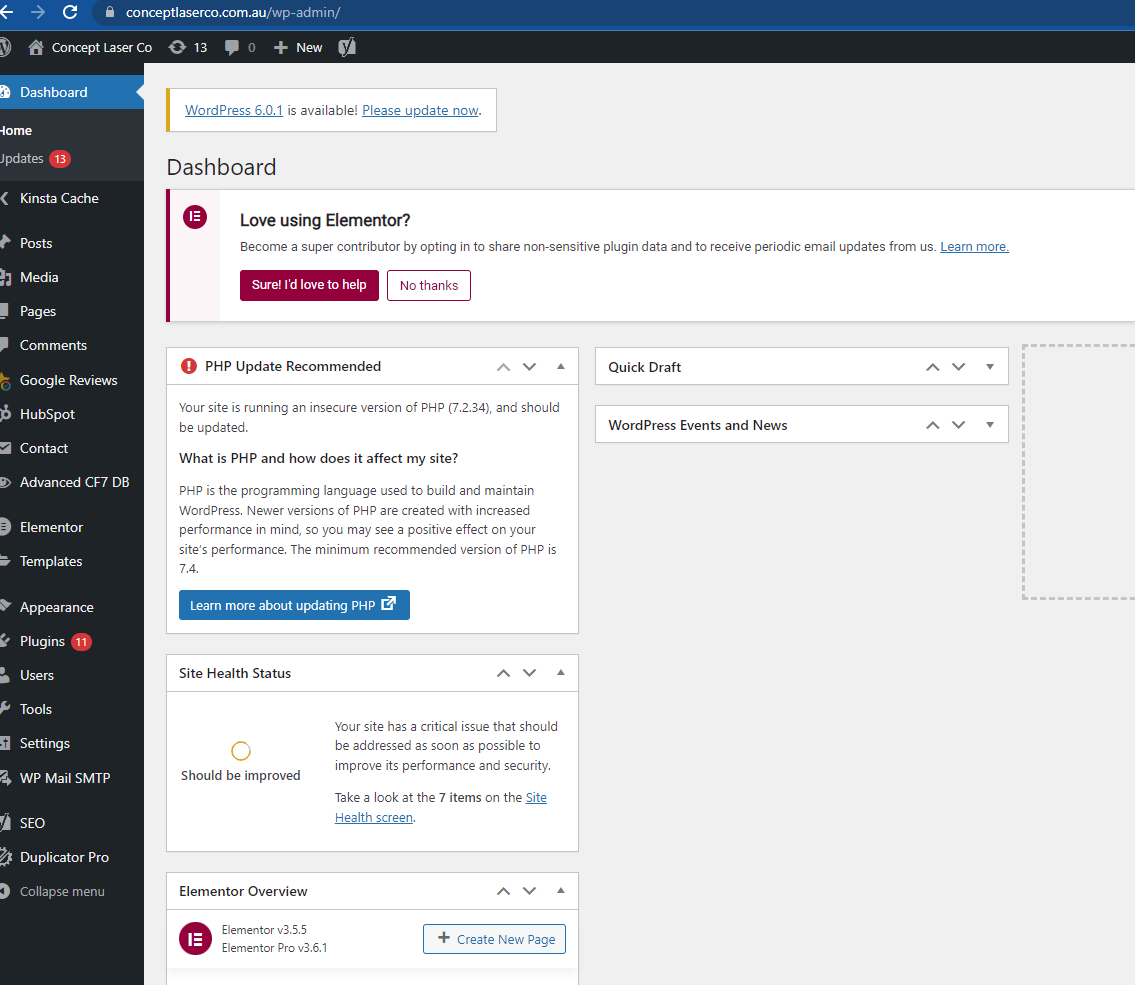Viewport: 1135px width, 985px height.
Task: Open the Posts menu
Action: (x=72, y=243)
